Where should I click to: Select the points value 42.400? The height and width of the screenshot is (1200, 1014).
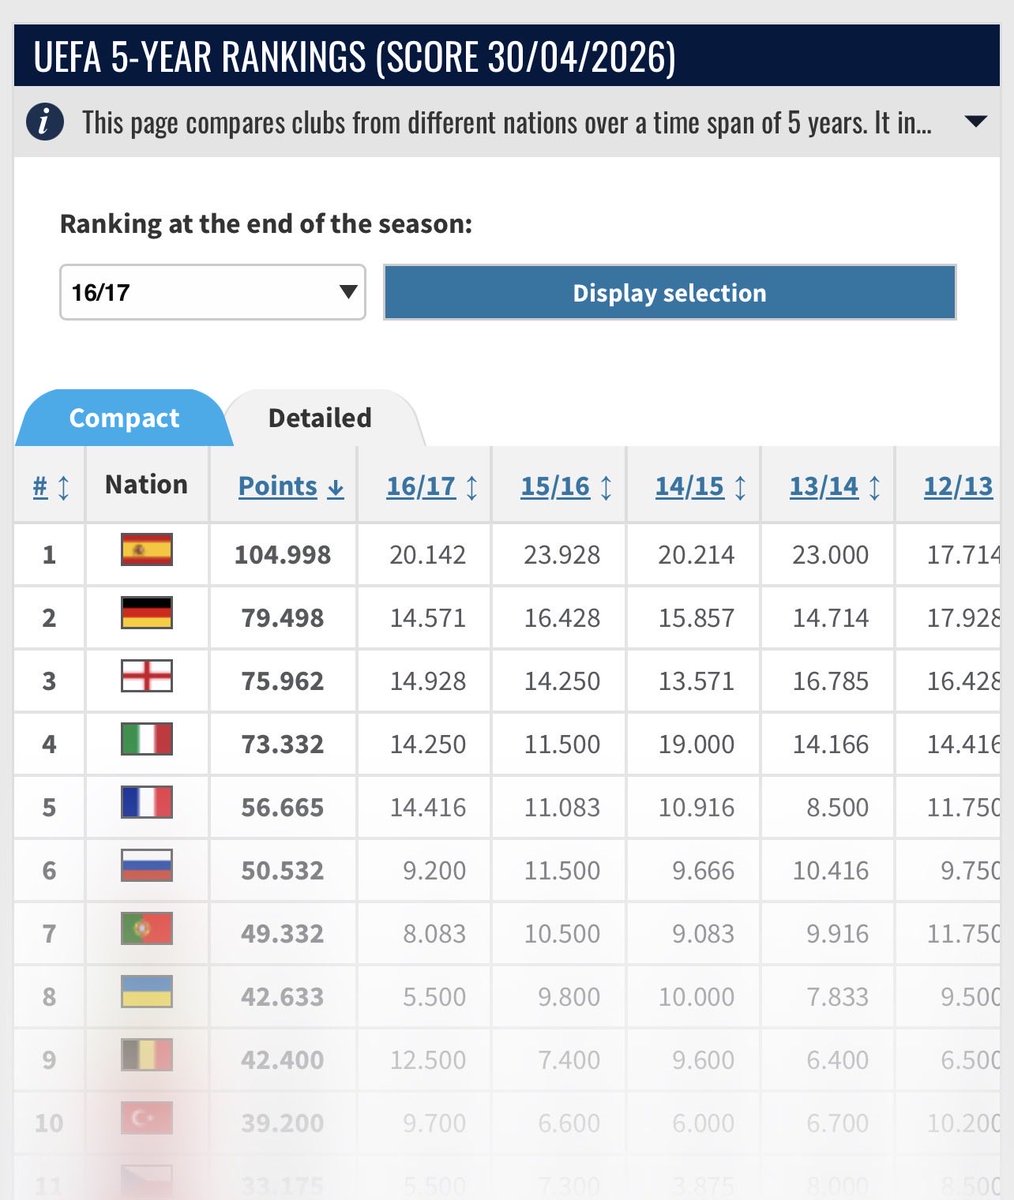pos(283,1060)
